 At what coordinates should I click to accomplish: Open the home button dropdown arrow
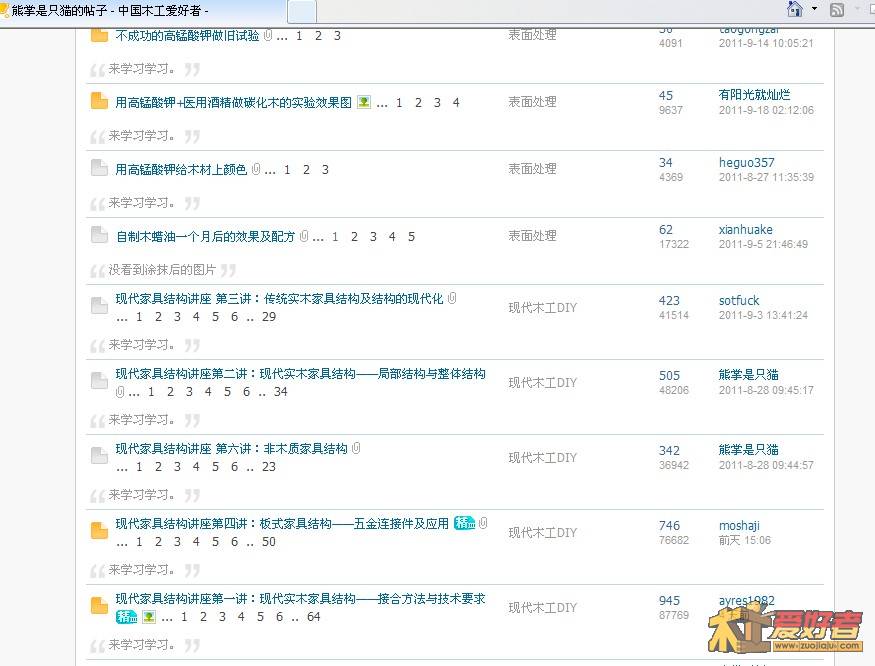coord(814,9)
